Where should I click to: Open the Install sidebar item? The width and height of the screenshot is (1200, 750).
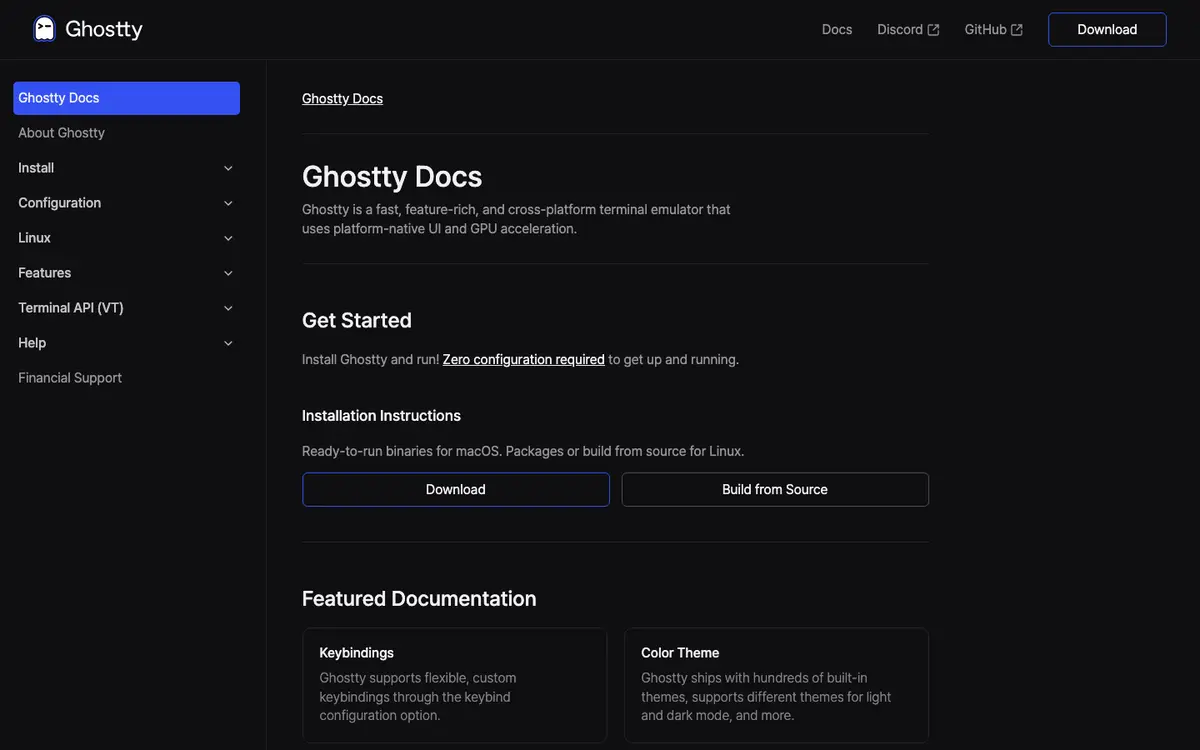[126, 168]
